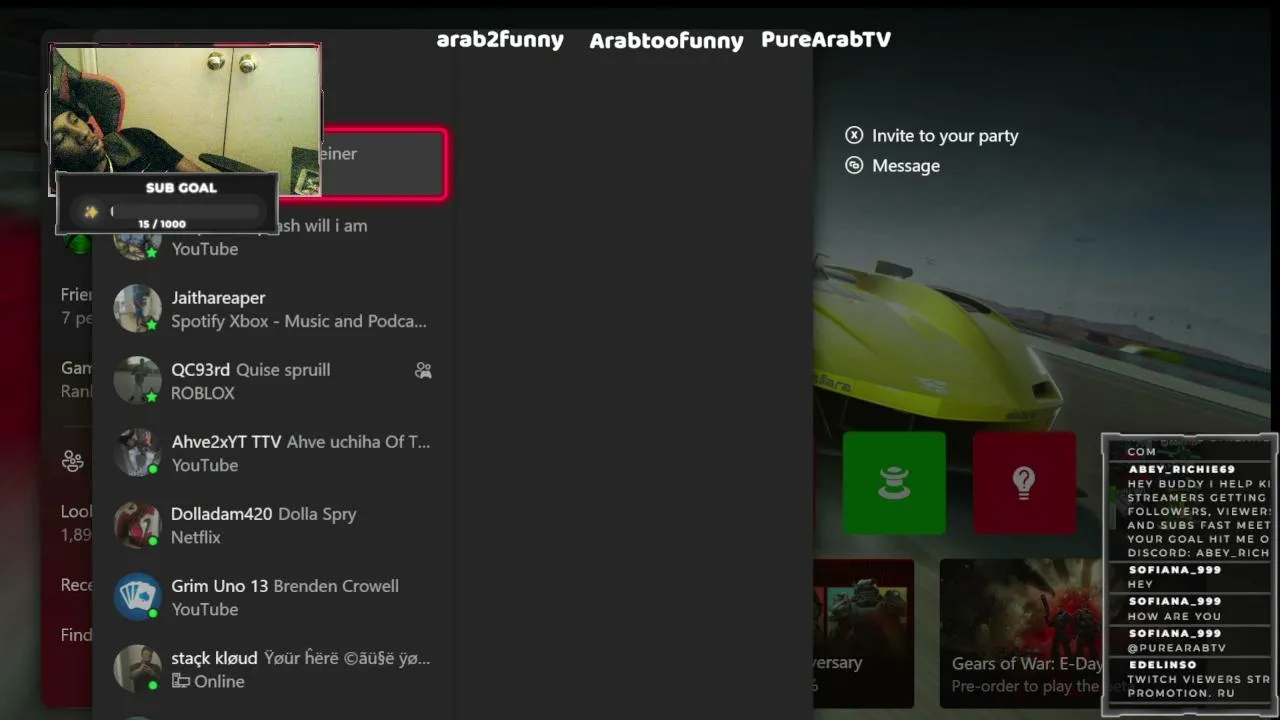This screenshot has width=1280, height=720.
Task: Open Jaithareaper's profile avatar
Action: coord(137,309)
